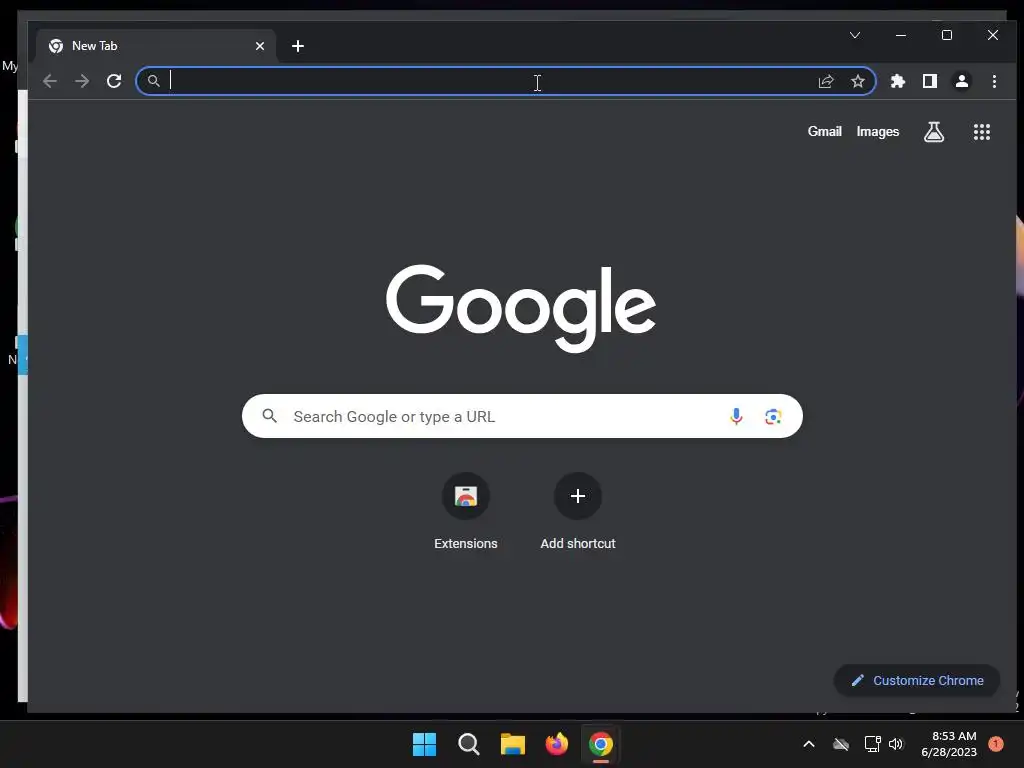Screen dimensions: 1024x768
Task: Show hidden tray icons chevron
Action: [x=808, y=744]
